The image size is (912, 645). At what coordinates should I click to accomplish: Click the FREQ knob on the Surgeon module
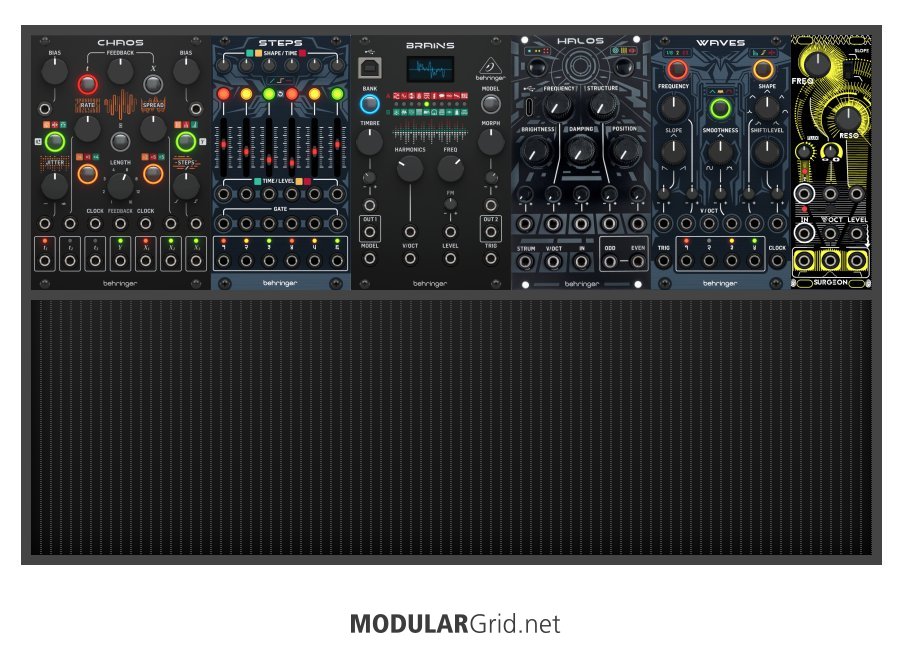pyautogui.click(x=816, y=63)
